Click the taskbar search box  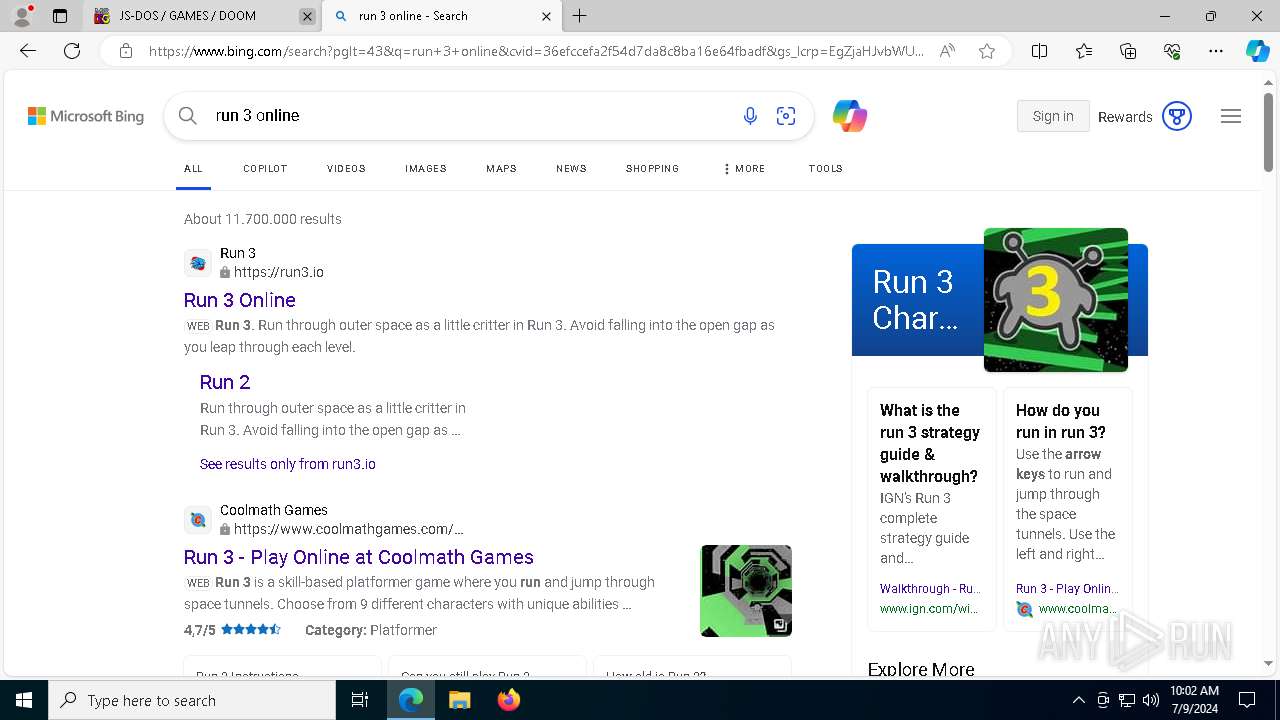coord(192,700)
